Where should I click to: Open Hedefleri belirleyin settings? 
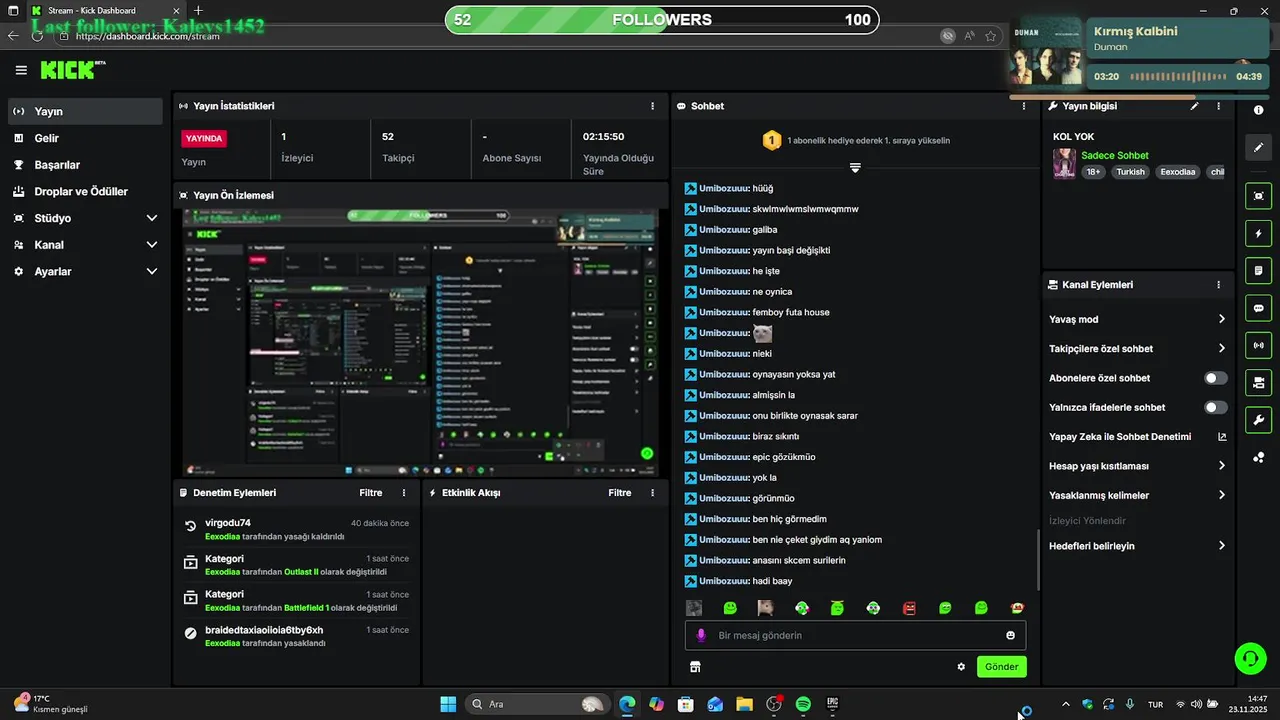1138,546
